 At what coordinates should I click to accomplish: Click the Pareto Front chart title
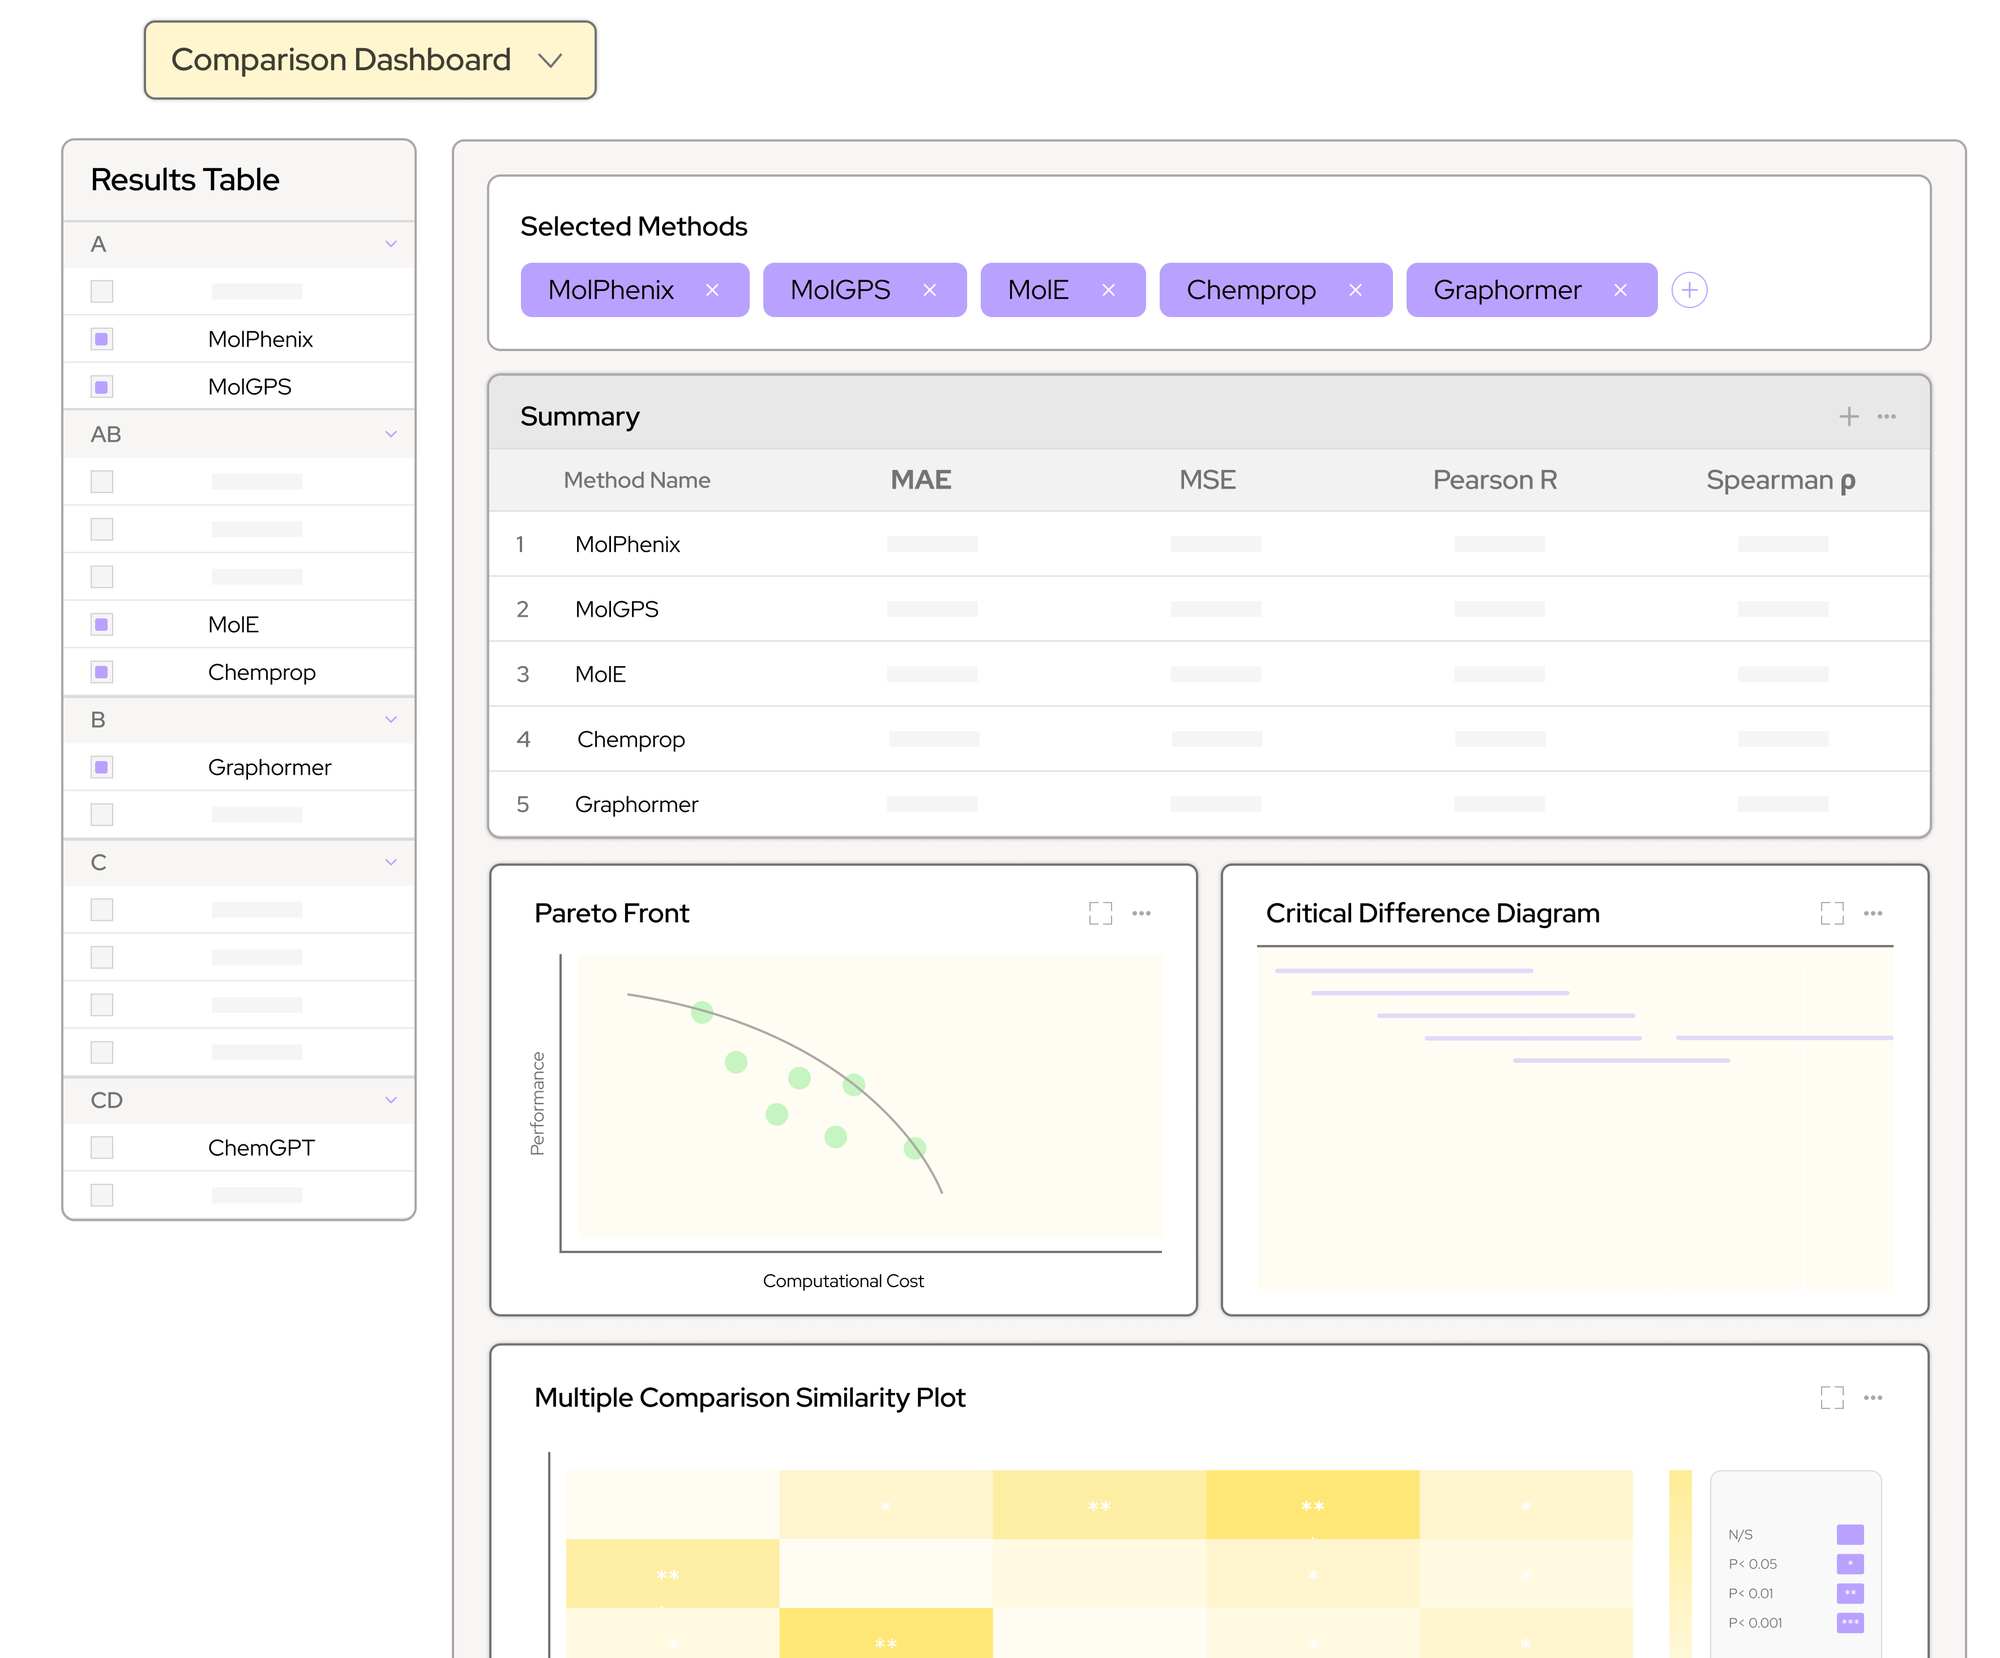[x=611, y=913]
